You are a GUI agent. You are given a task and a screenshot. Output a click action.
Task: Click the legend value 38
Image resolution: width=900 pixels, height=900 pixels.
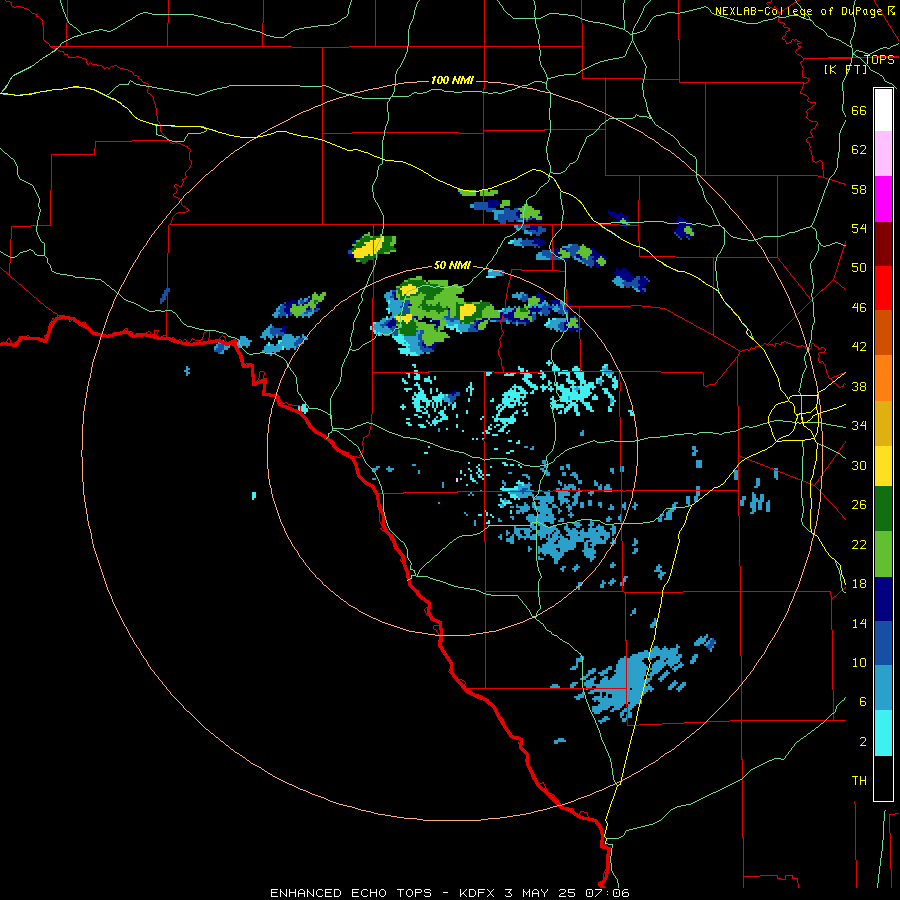click(859, 386)
